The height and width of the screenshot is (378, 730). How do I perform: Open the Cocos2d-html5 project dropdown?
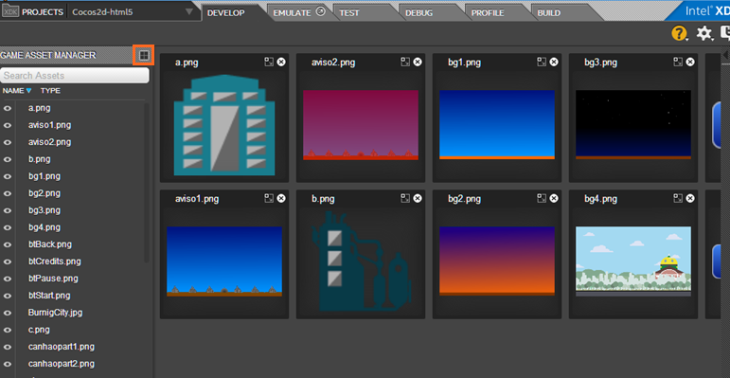(x=189, y=12)
